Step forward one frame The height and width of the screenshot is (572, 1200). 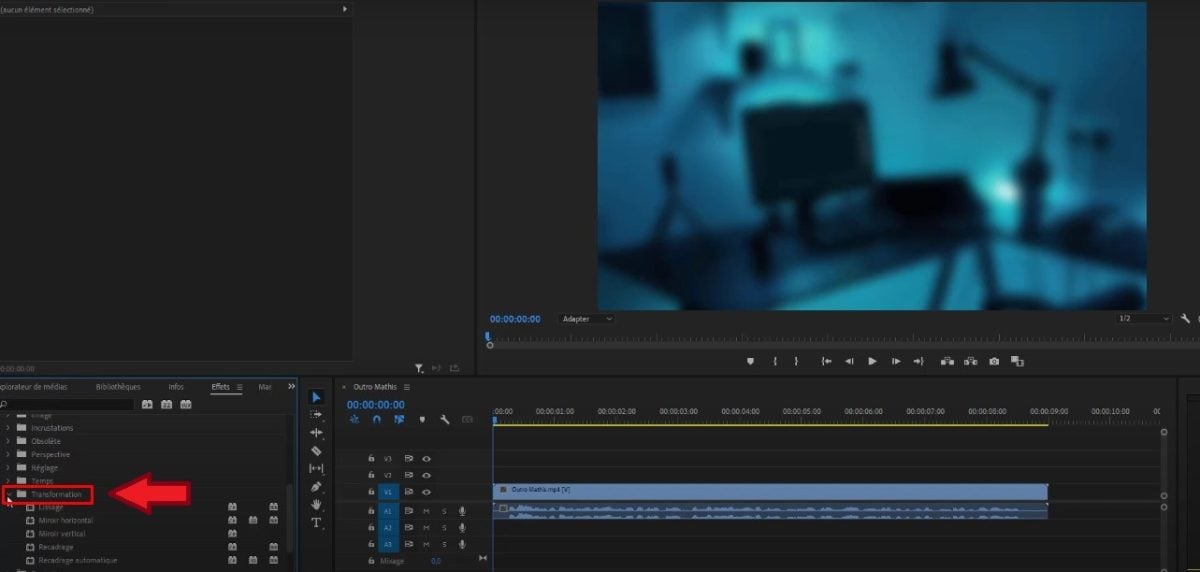895,361
